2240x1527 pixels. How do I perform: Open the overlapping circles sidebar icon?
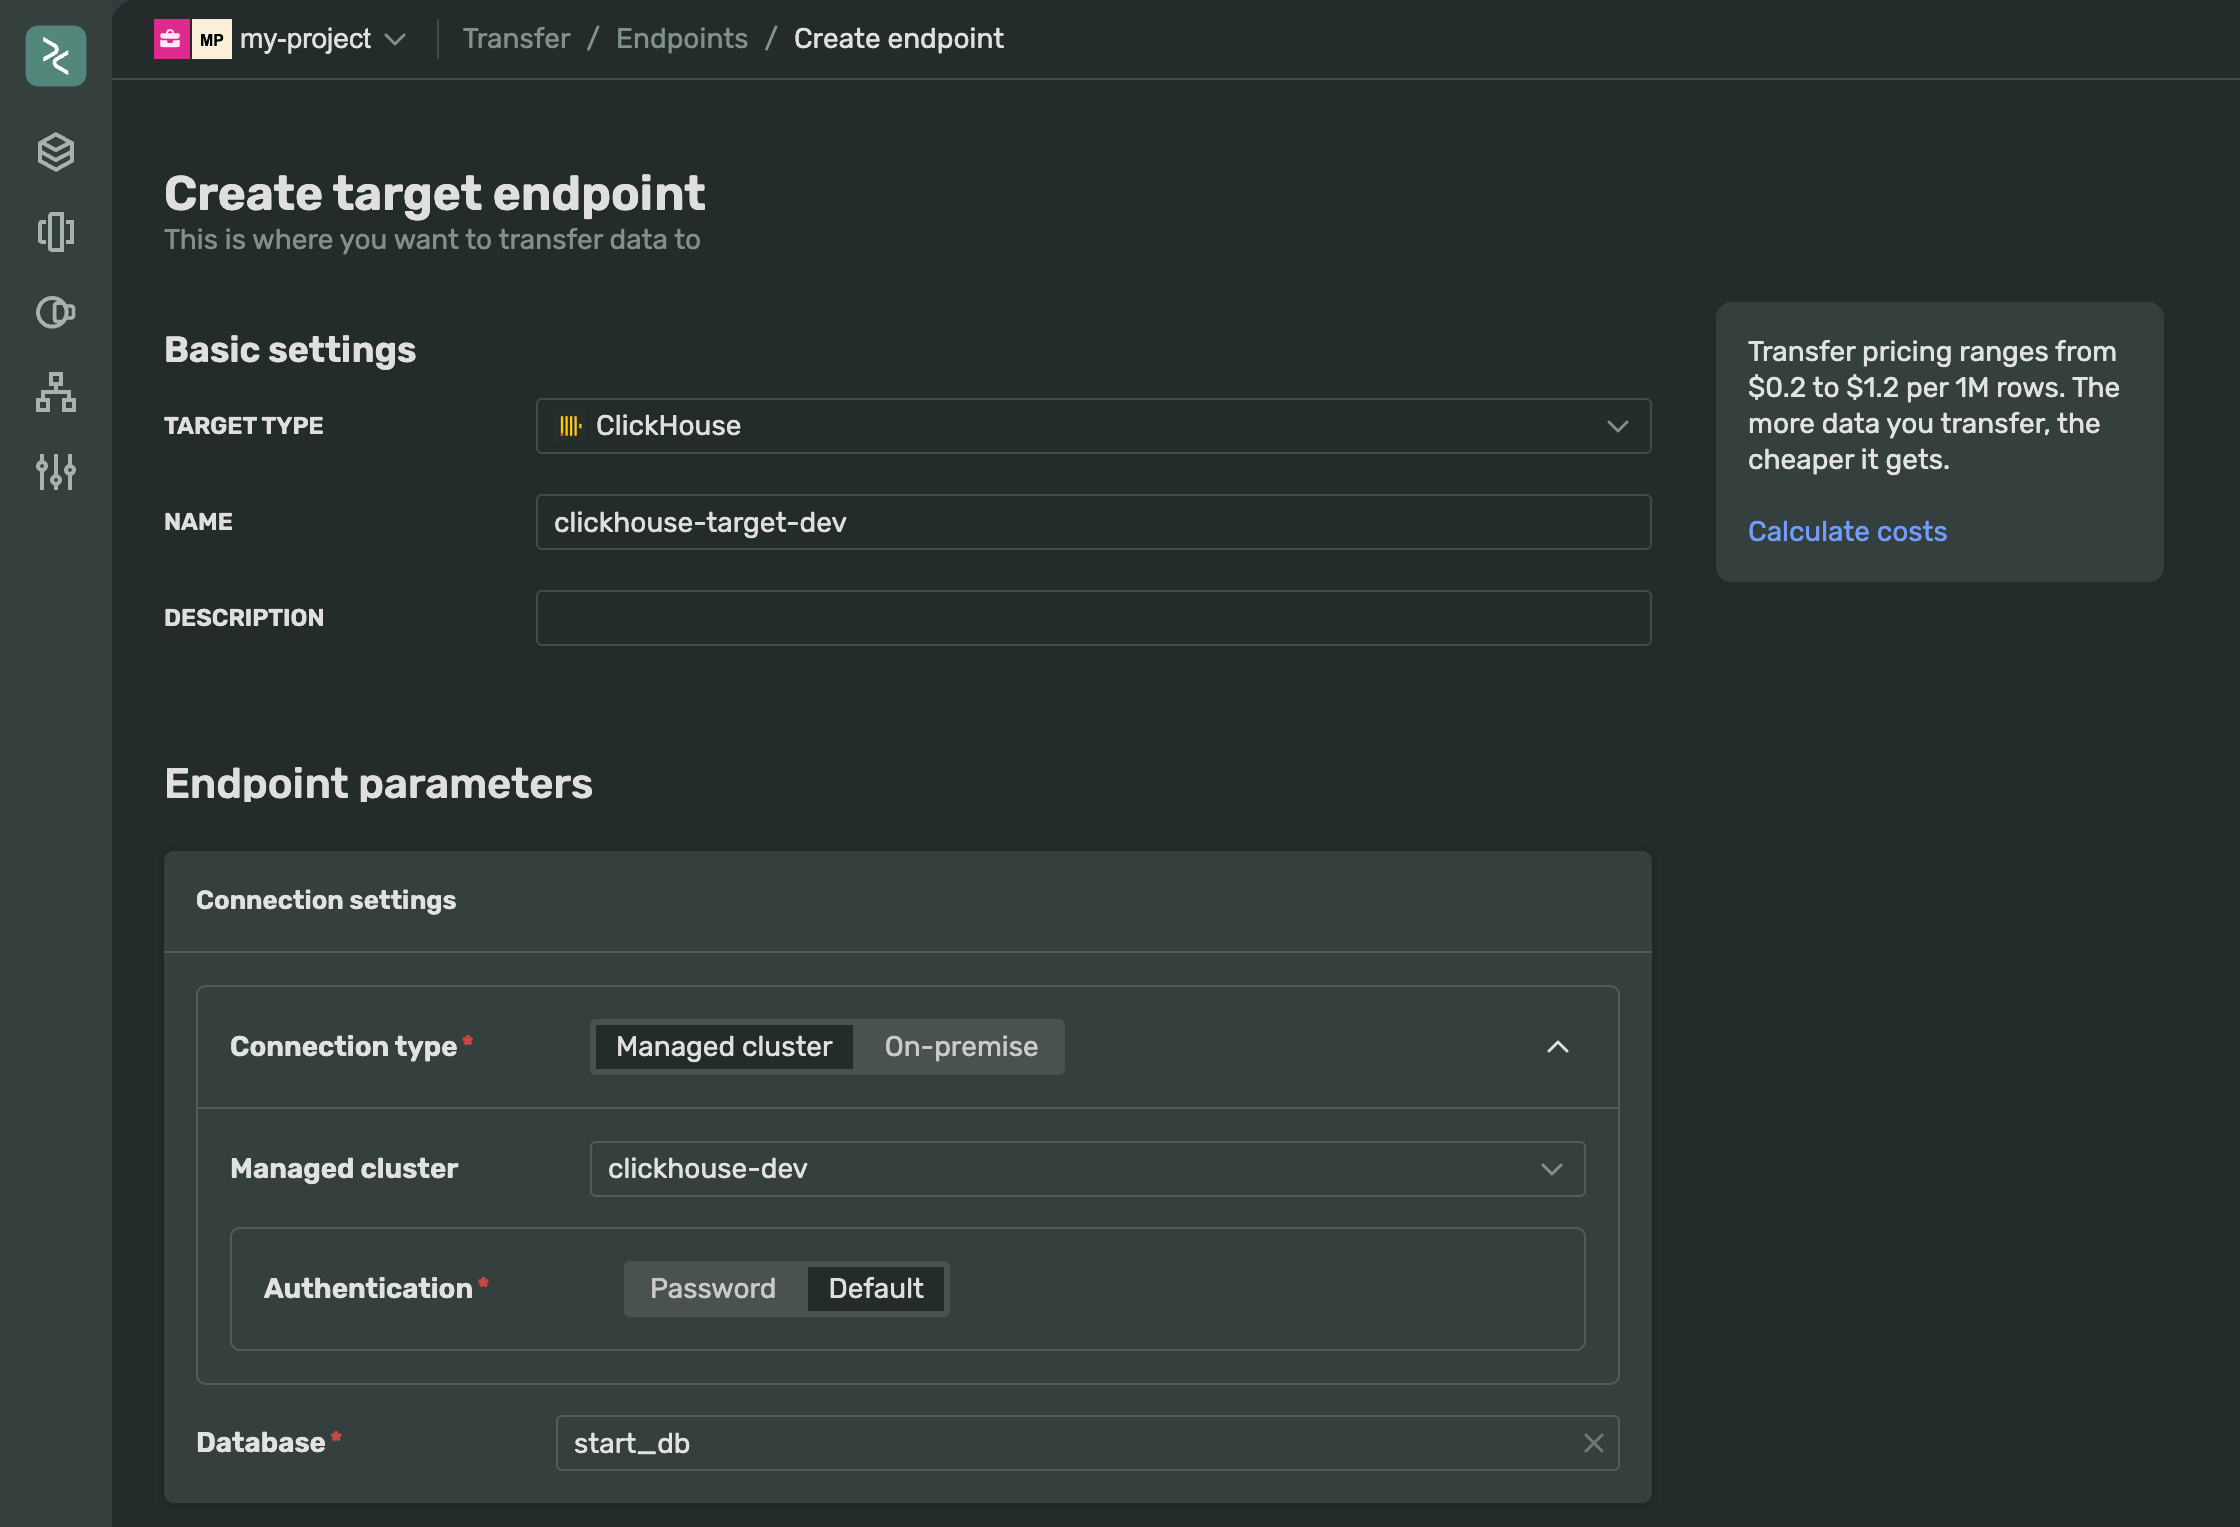pyautogui.click(x=56, y=312)
